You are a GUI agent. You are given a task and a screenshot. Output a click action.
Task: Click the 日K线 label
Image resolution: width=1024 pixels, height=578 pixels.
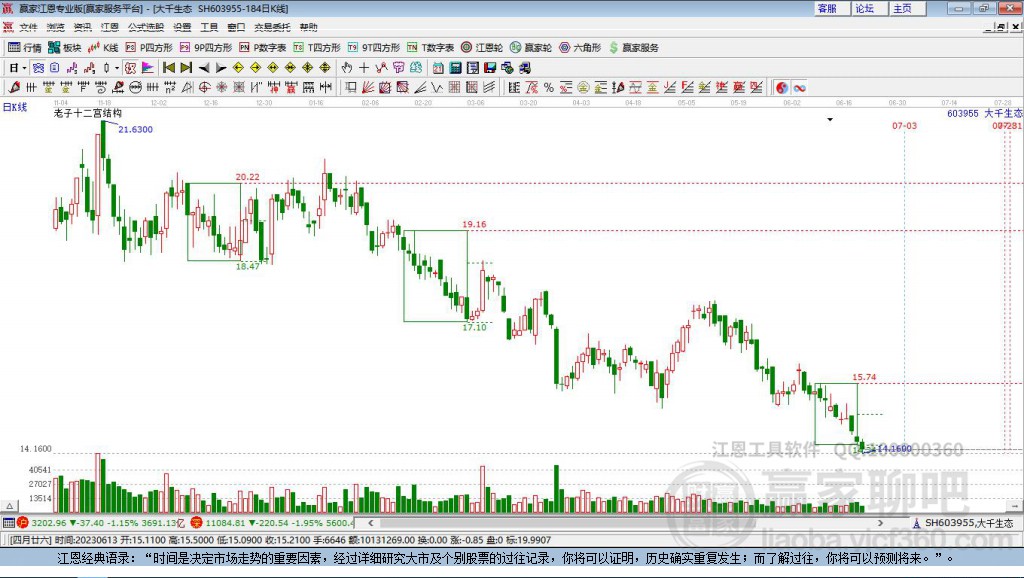(x=15, y=107)
